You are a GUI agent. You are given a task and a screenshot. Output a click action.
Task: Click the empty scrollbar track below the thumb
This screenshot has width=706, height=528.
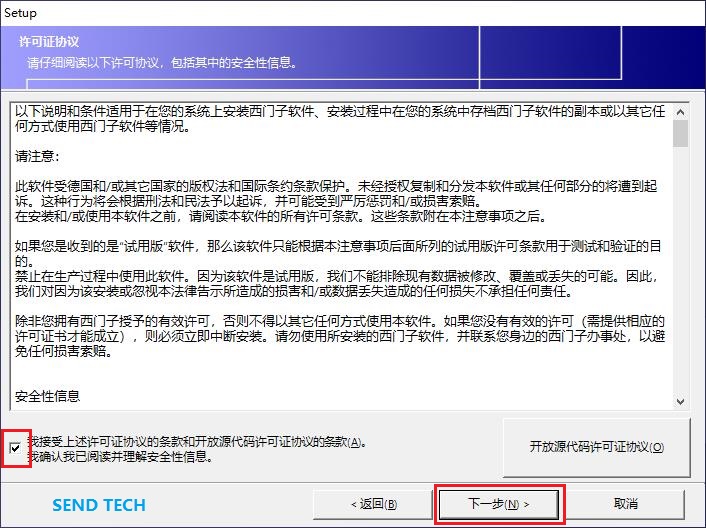(x=680, y=280)
